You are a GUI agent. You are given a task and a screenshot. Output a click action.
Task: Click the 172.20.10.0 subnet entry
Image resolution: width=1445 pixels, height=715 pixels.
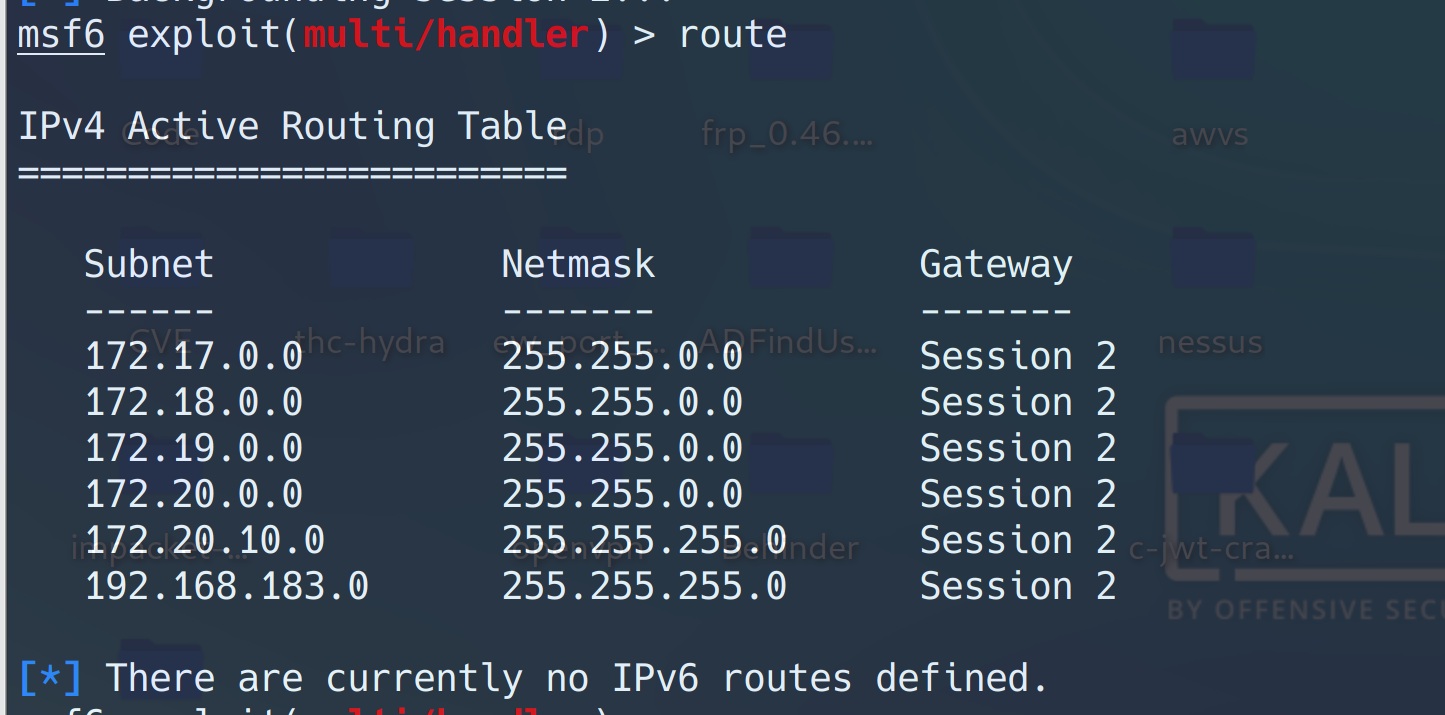(205, 540)
